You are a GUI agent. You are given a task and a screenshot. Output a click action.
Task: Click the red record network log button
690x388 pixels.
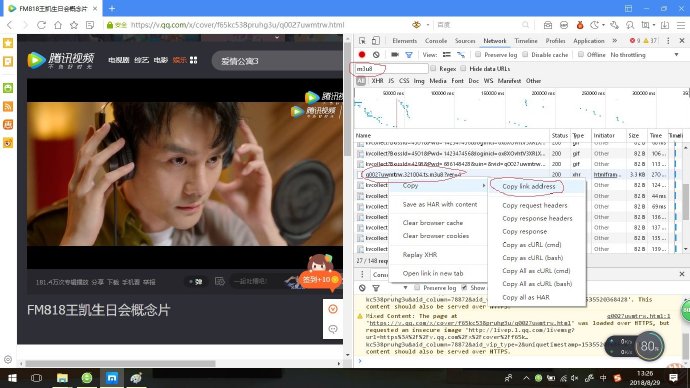pos(362,55)
